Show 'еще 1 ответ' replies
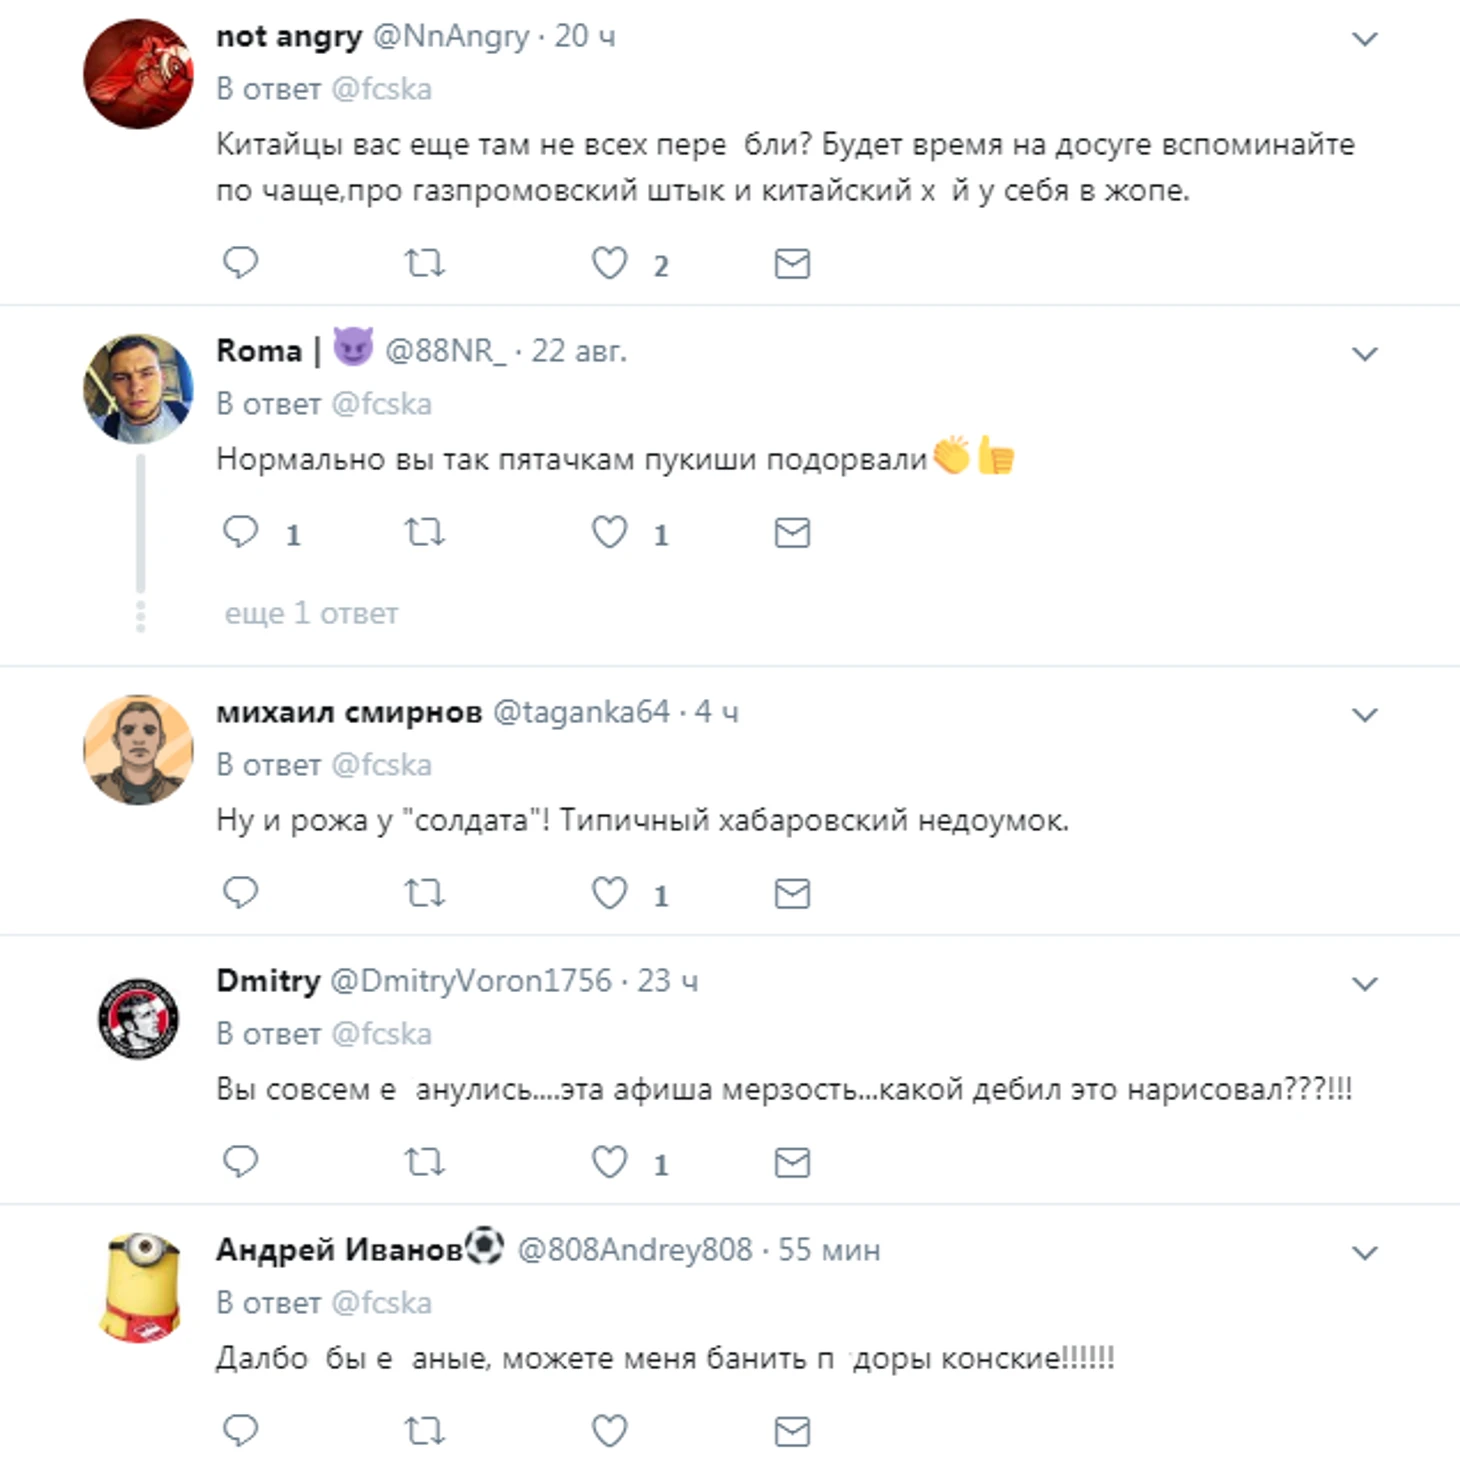This screenshot has height=1462, width=1460. click(311, 613)
